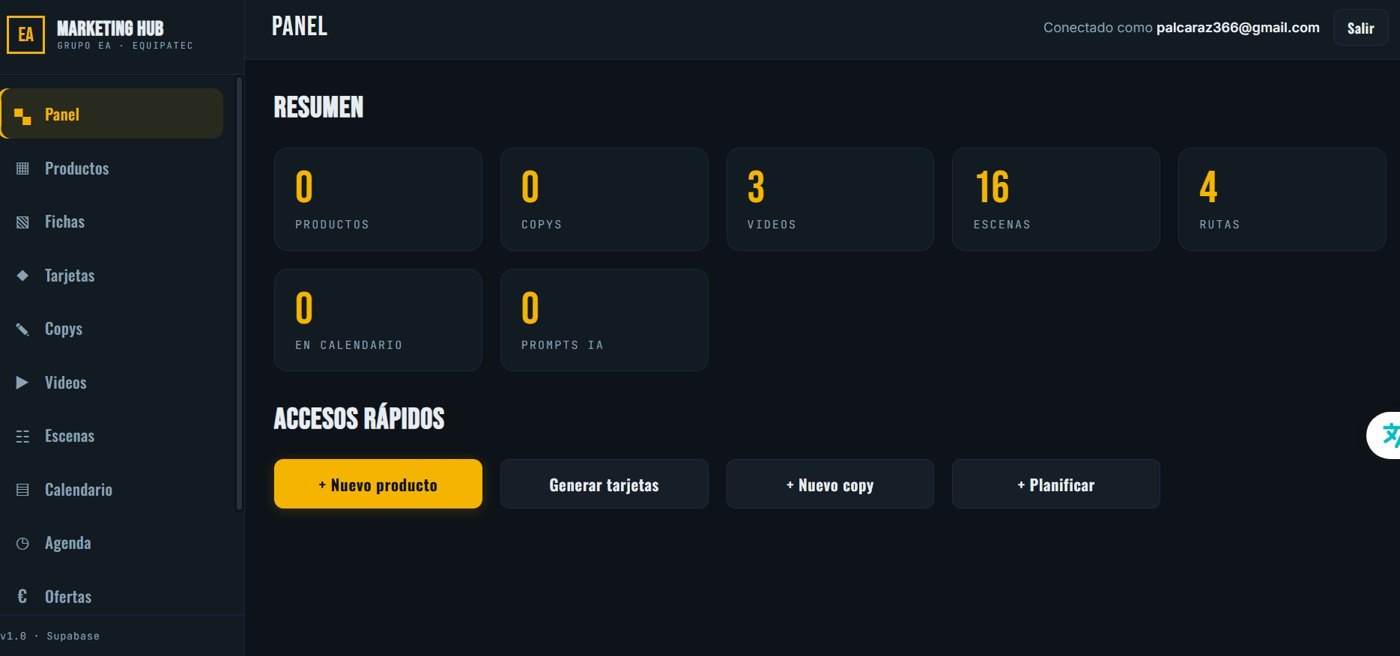Click the EA logo badge
The width and height of the screenshot is (1400, 656).
(x=26, y=35)
